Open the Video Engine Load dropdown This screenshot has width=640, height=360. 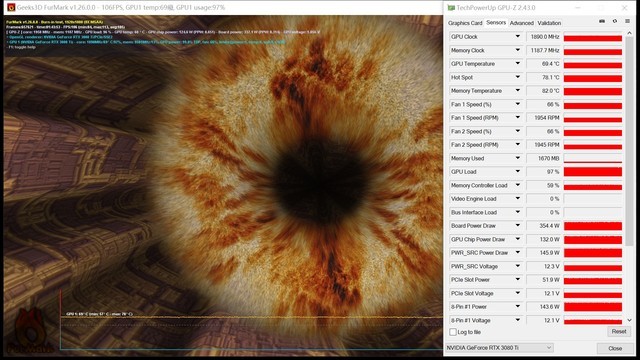tap(518, 198)
